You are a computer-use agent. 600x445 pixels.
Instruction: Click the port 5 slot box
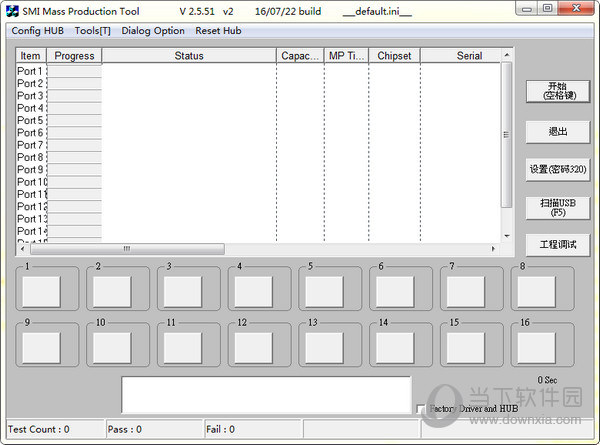pyautogui.click(x=324, y=292)
